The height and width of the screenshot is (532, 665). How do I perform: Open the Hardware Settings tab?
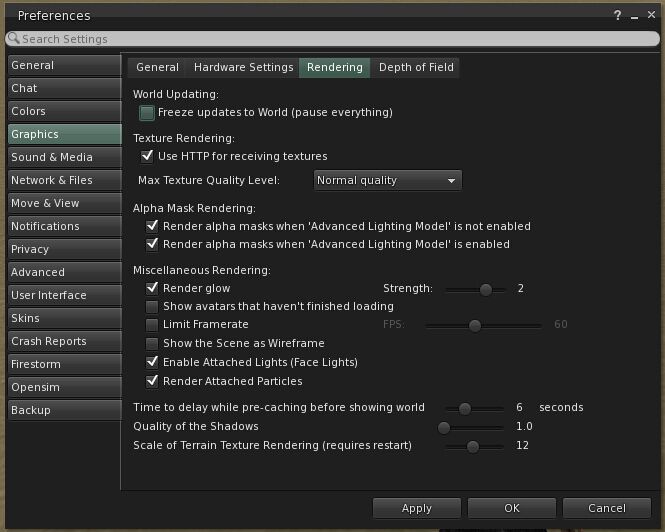point(243,67)
